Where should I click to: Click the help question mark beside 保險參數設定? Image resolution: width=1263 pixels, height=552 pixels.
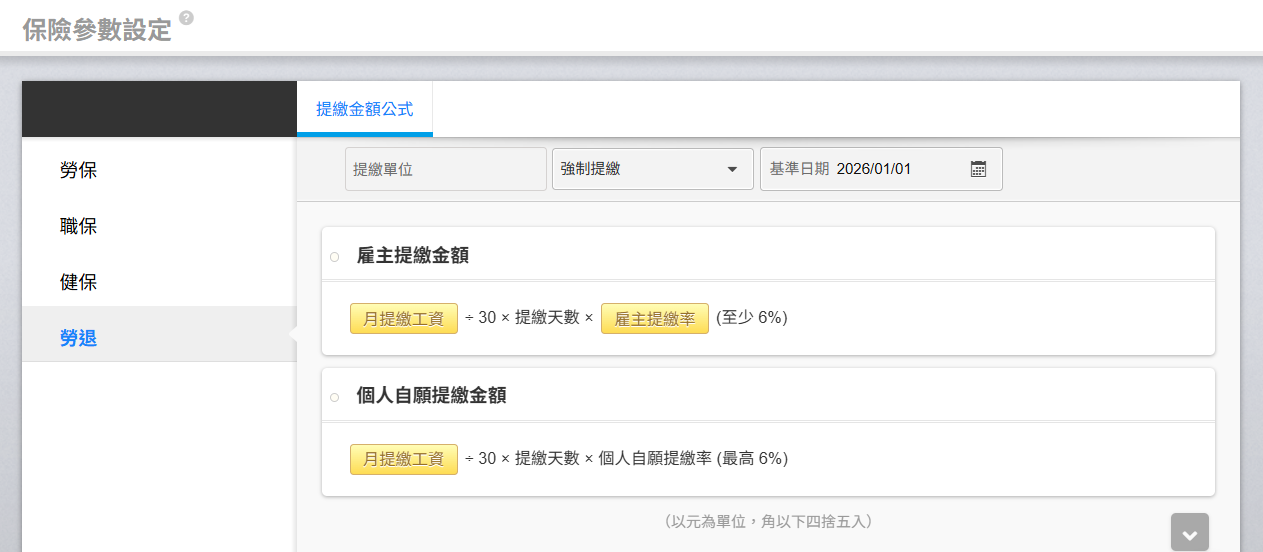186,18
